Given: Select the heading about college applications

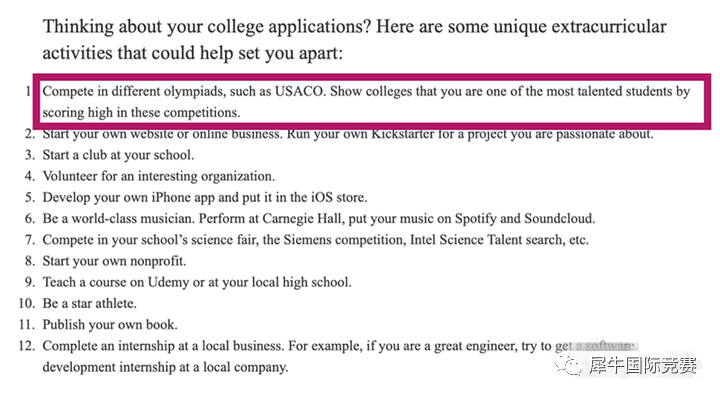Looking at the screenshot, I should [x=354, y=39].
